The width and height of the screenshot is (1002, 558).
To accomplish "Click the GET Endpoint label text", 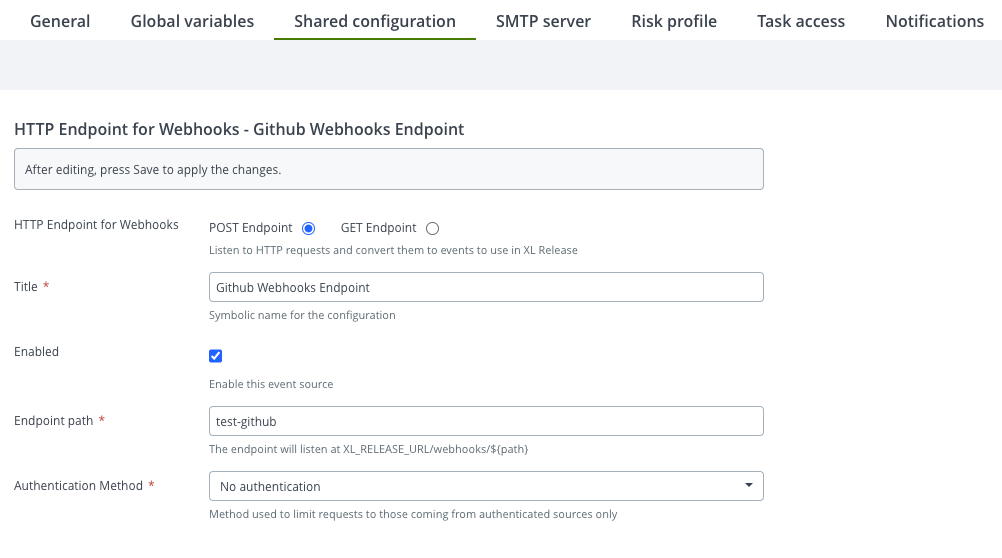I will [378, 228].
